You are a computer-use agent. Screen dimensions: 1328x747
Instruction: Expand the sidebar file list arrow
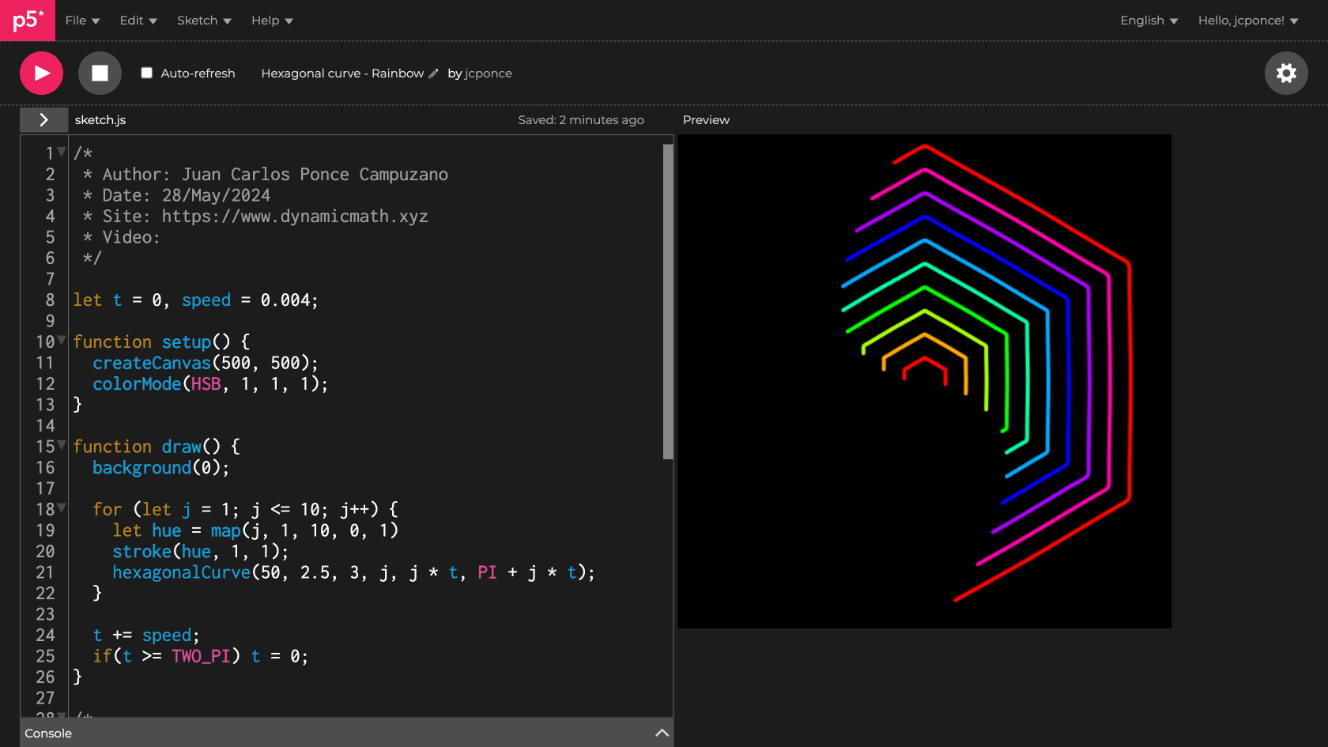(x=44, y=120)
